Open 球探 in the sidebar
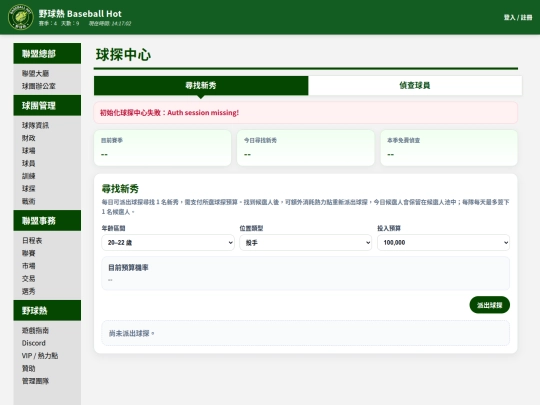 [x=29, y=189]
